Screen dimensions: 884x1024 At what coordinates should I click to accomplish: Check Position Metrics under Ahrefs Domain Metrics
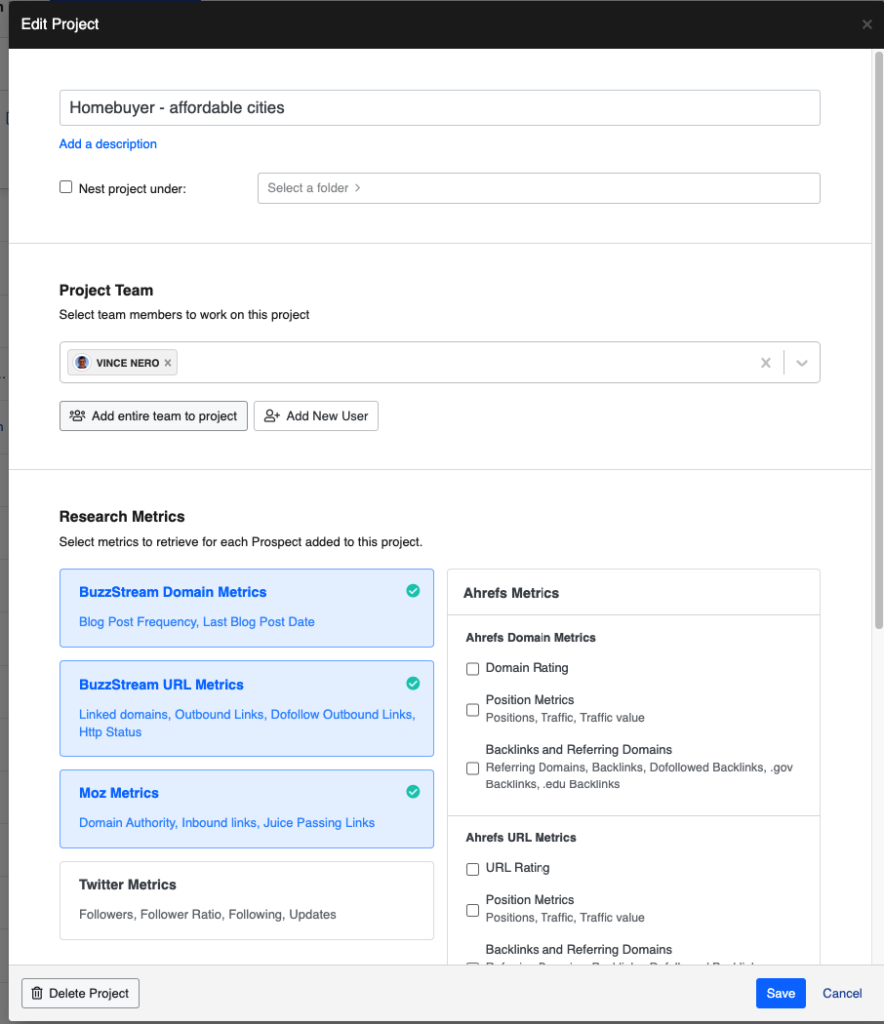472,709
